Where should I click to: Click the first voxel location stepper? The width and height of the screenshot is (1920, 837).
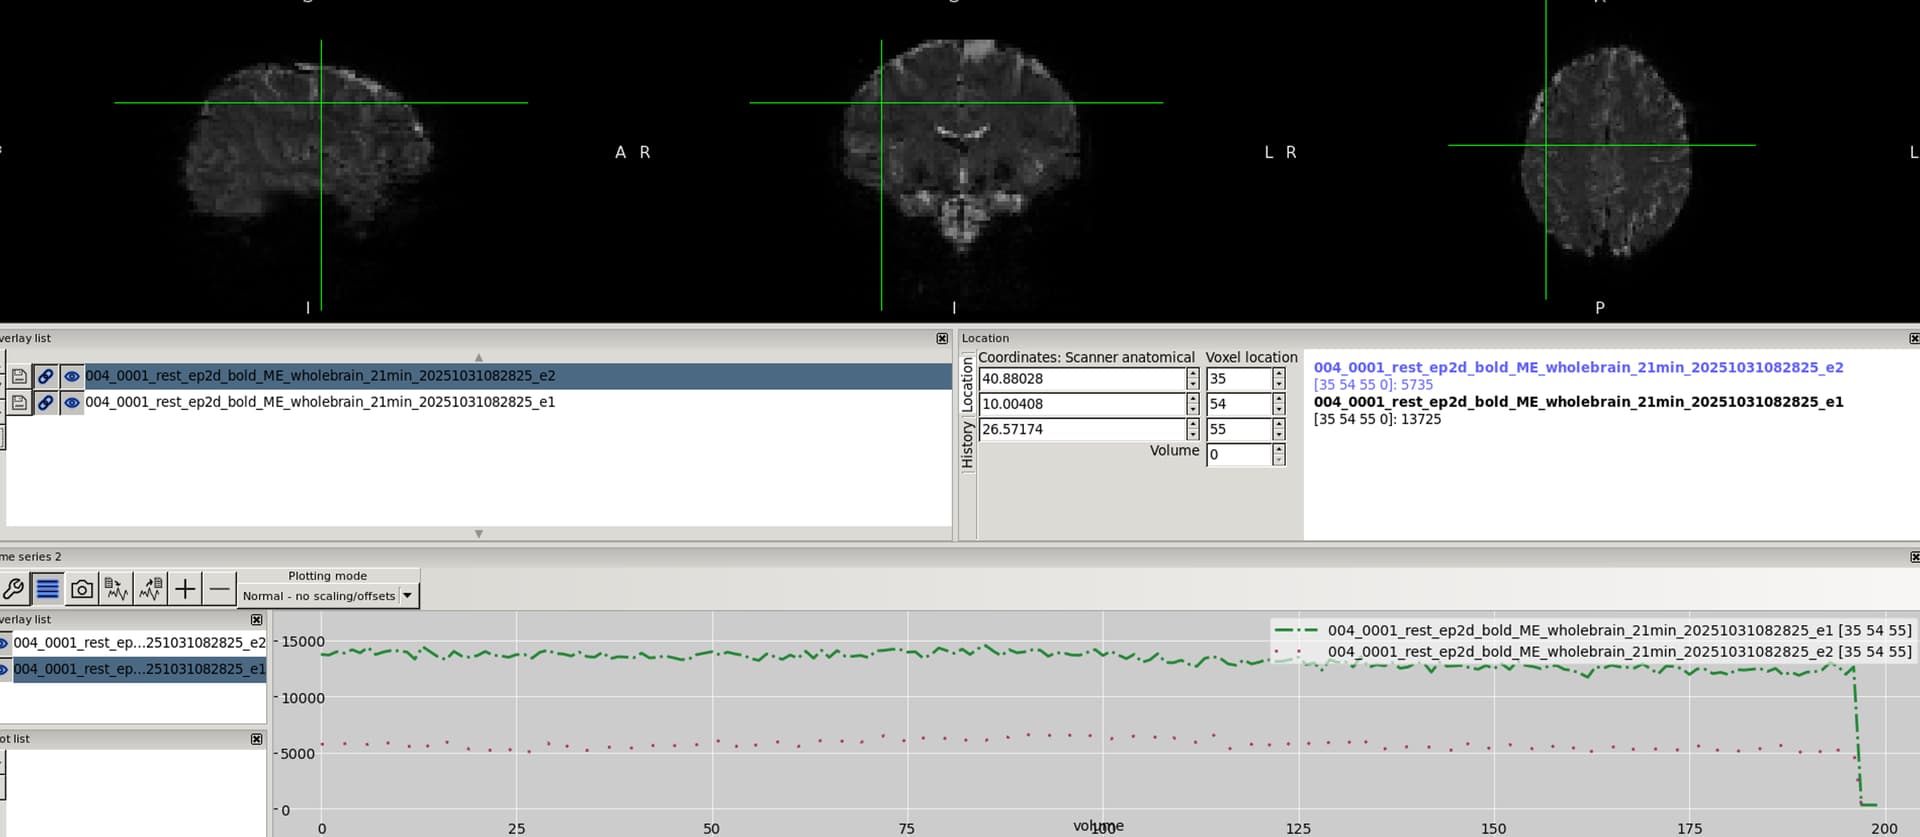pyautogui.click(x=1278, y=379)
